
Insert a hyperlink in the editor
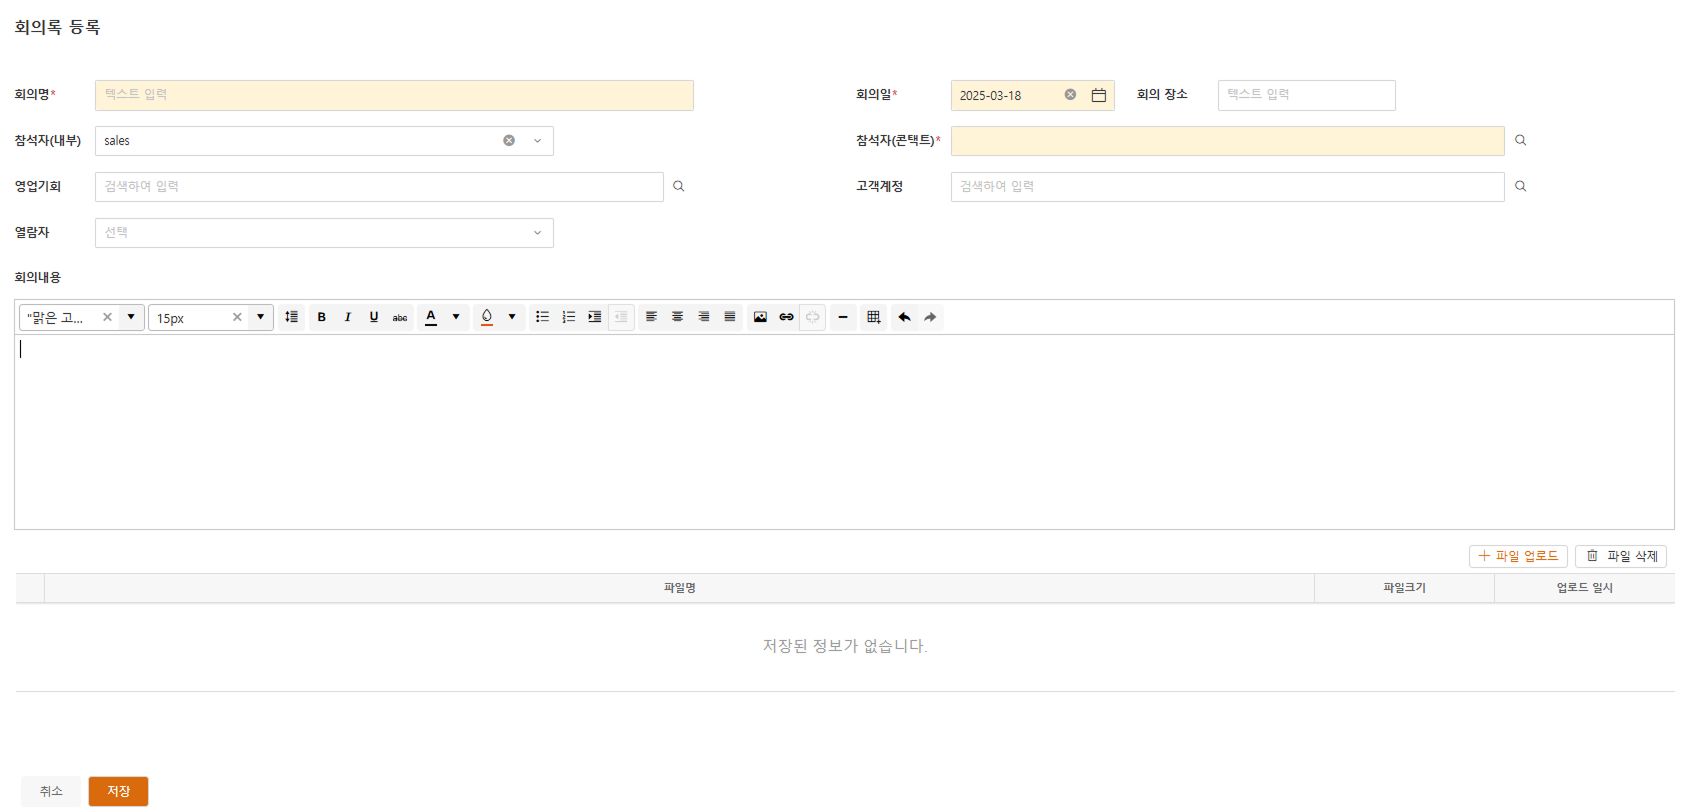(786, 317)
